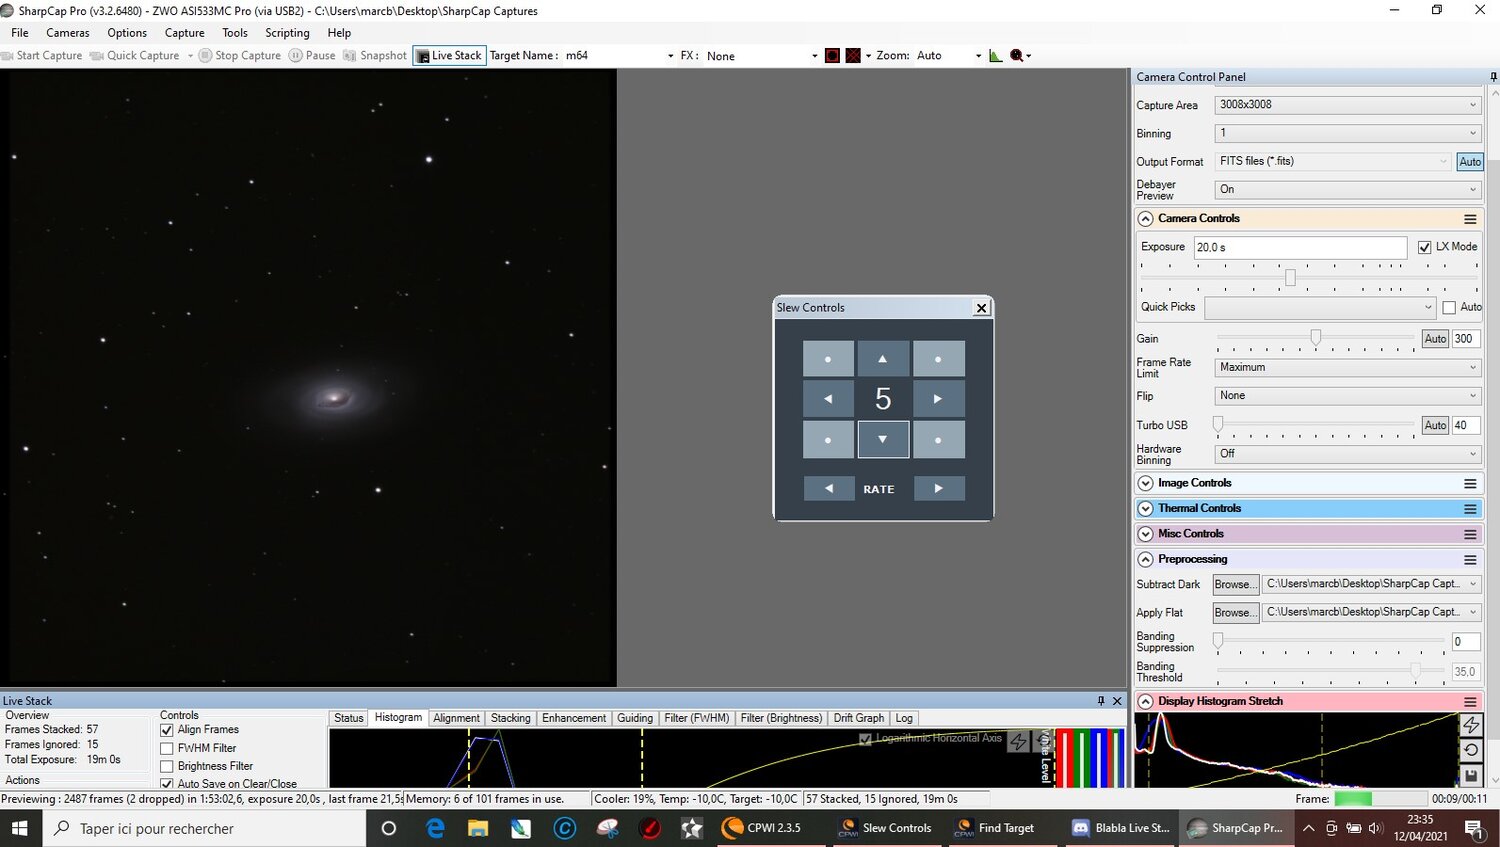
Task: Decrease the slew rate with left arrow
Action: [x=828, y=488]
